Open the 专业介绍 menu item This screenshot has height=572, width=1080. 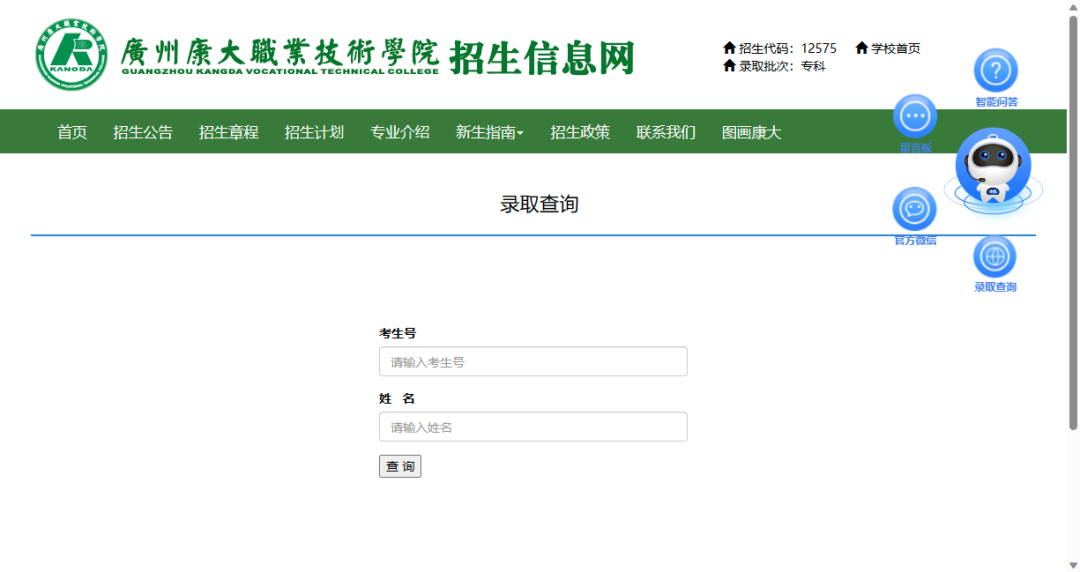click(x=399, y=132)
